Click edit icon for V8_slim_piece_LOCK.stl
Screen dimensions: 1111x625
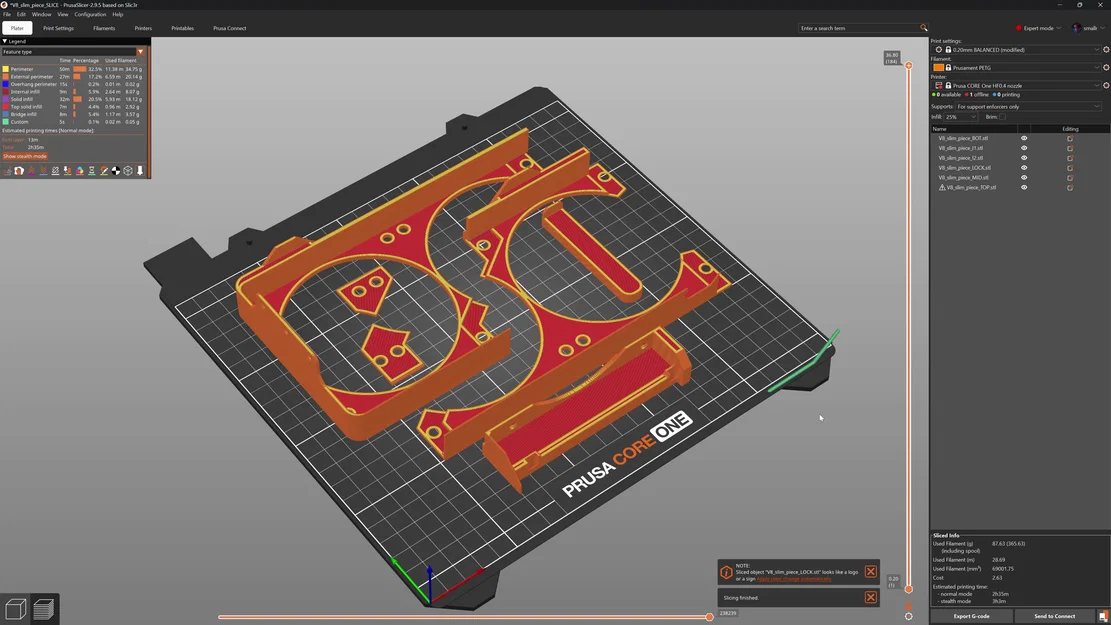tap(1070, 168)
